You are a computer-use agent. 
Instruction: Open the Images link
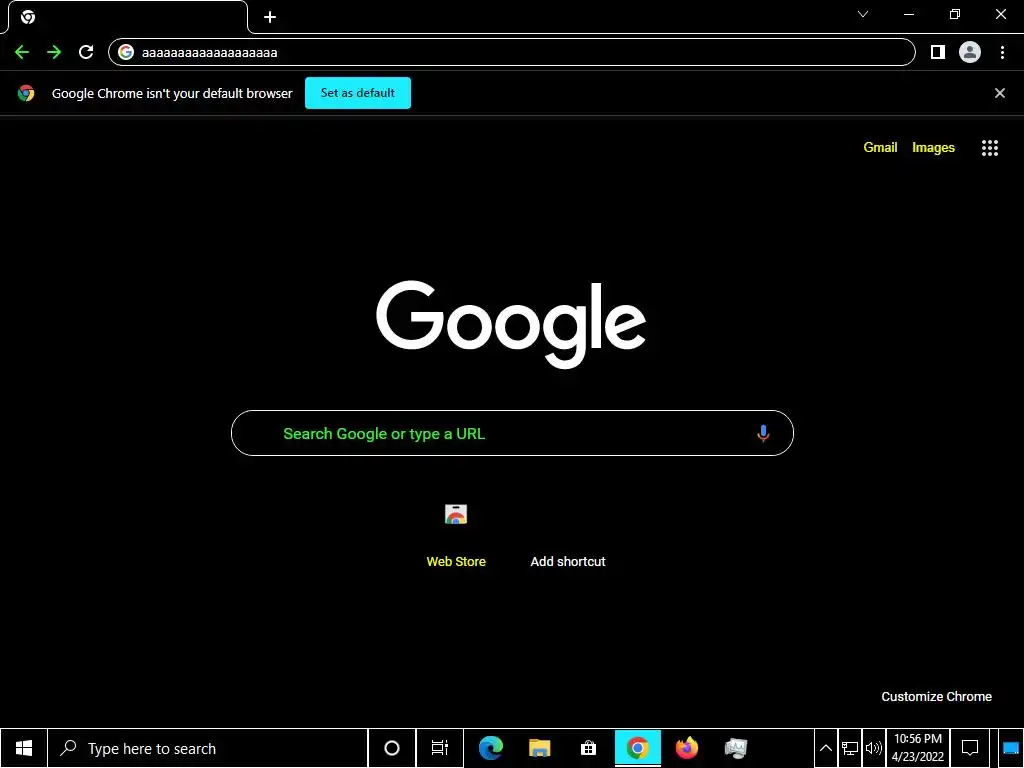point(933,148)
